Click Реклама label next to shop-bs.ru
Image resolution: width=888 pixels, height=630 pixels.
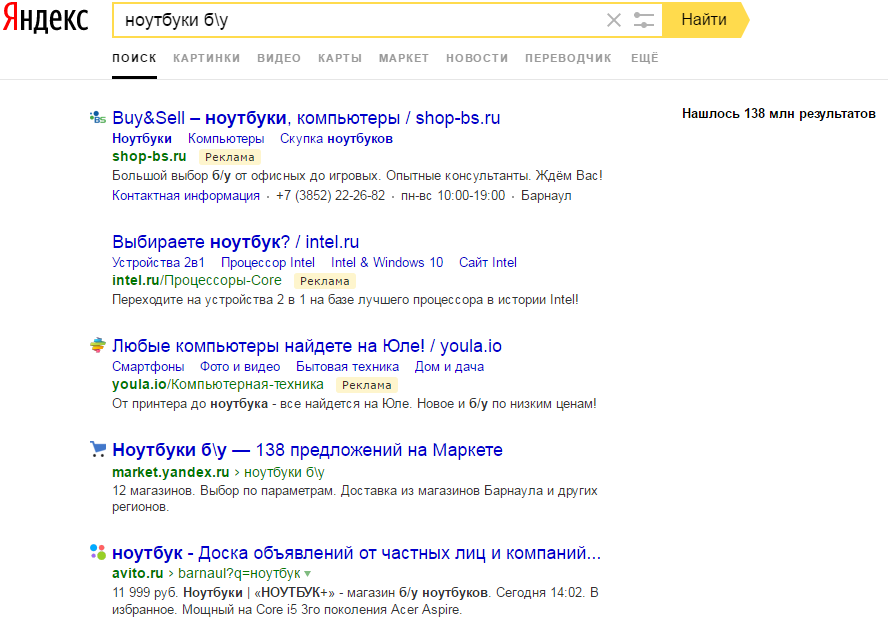coord(230,157)
